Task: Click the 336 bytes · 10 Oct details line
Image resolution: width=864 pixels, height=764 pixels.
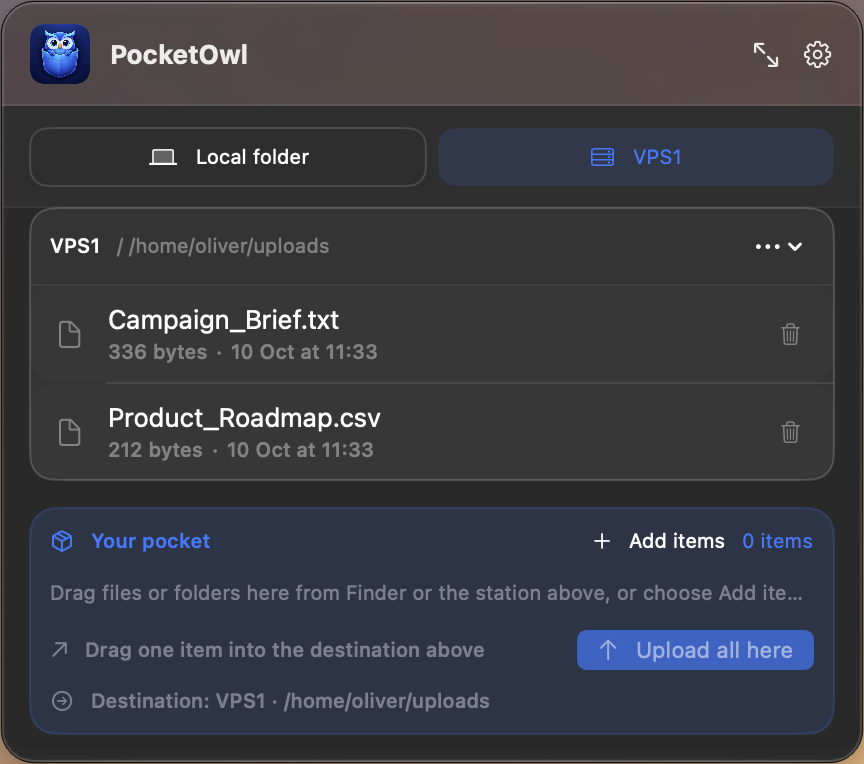Action: click(242, 352)
